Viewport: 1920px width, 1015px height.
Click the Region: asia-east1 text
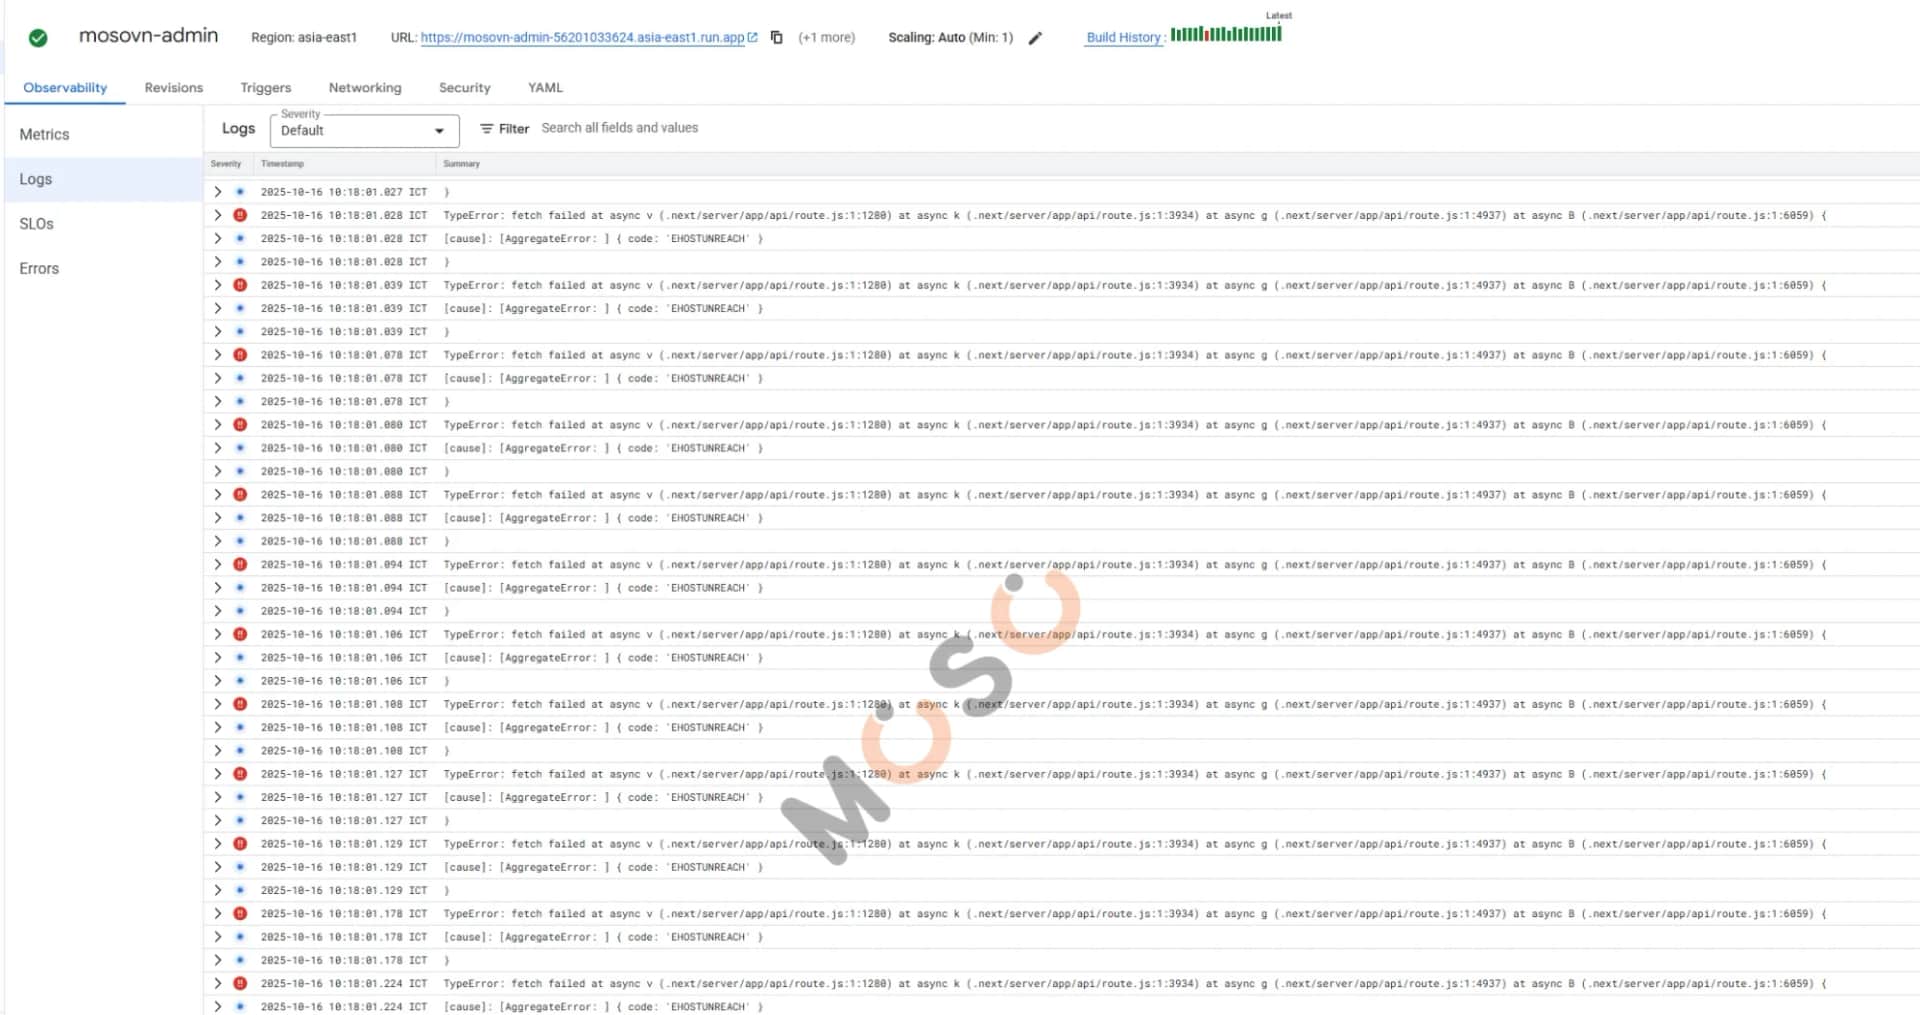pos(304,37)
